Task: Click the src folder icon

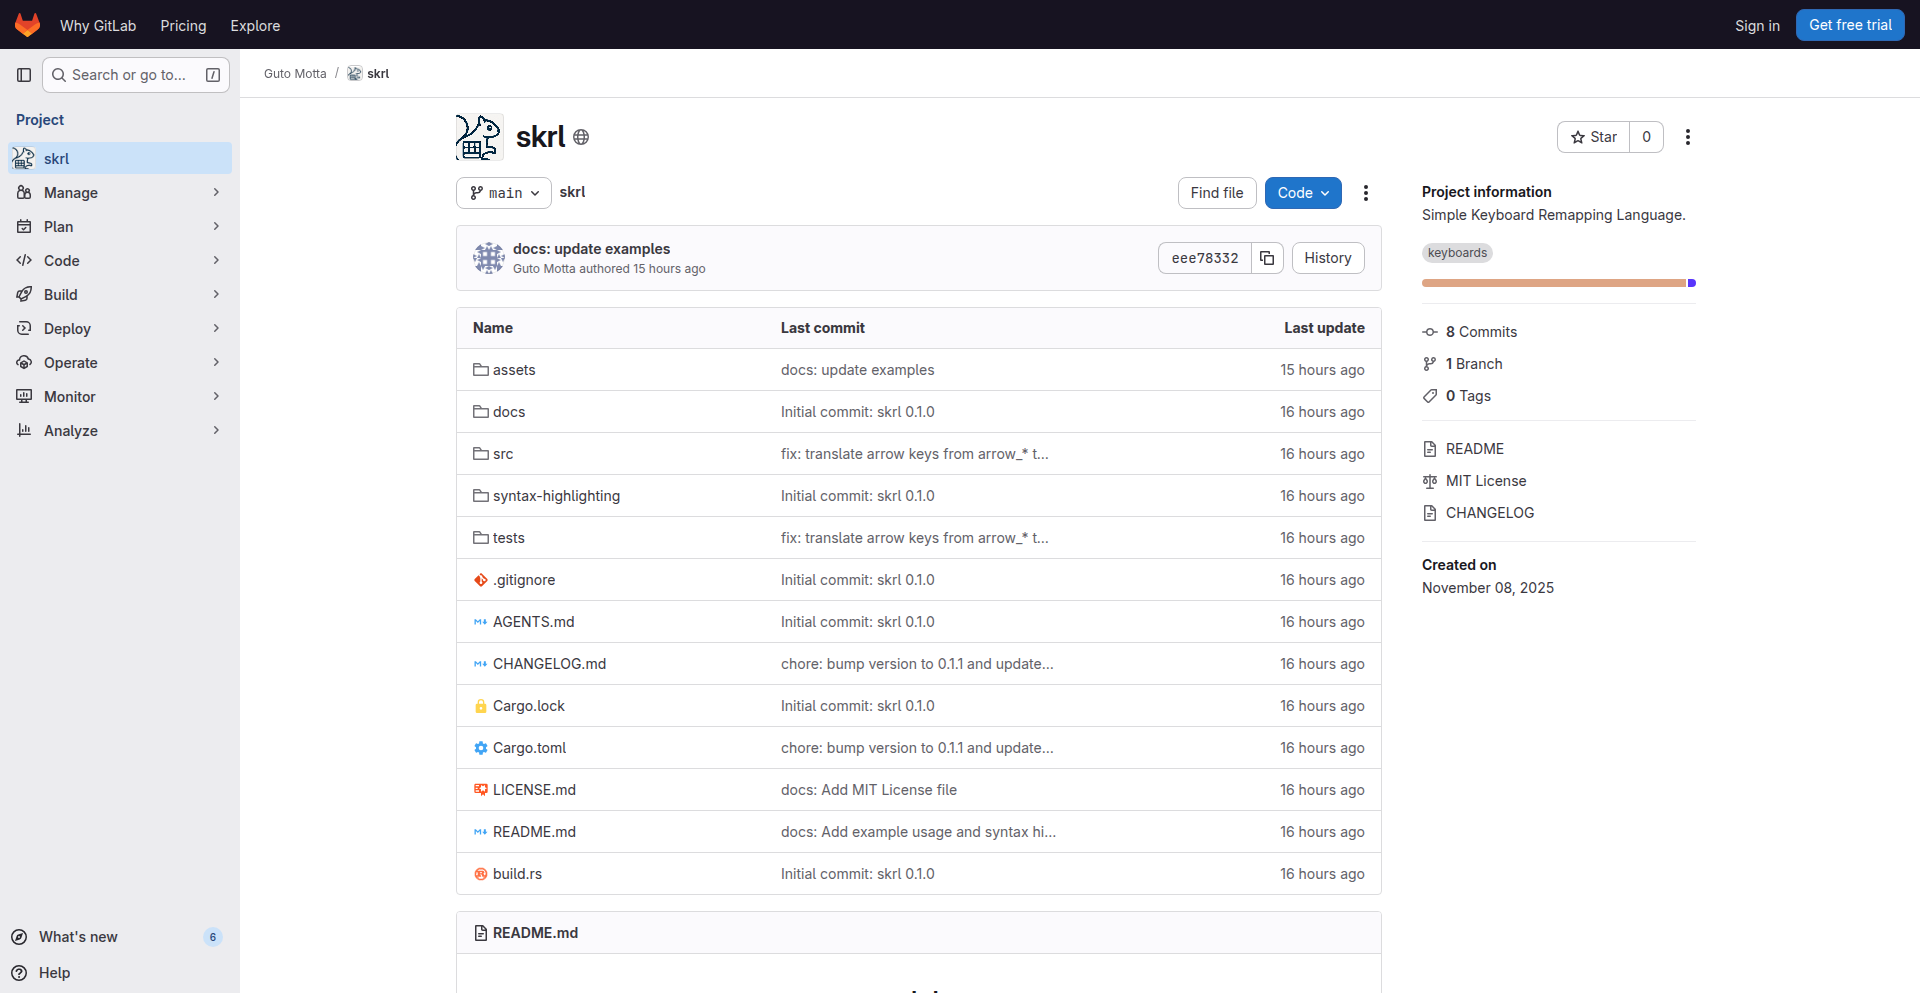Action: (x=481, y=454)
